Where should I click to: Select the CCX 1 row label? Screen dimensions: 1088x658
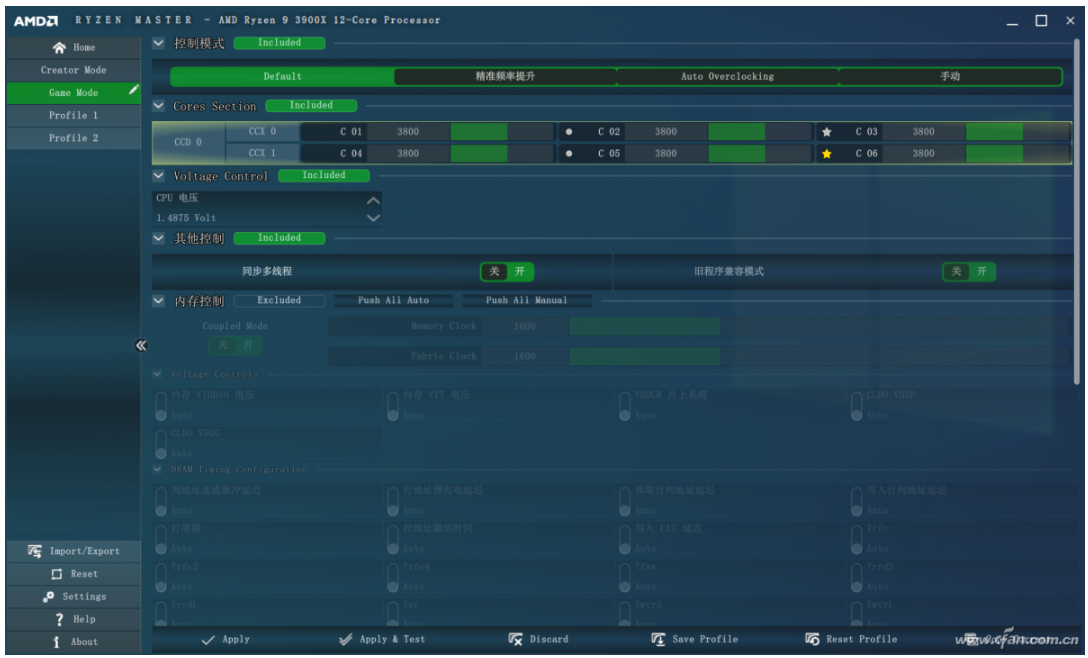tap(262, 153)
